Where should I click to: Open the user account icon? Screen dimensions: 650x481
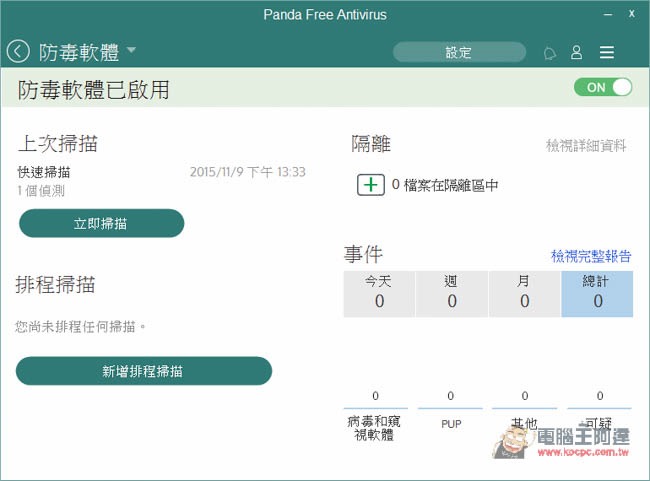coord(577,52)
